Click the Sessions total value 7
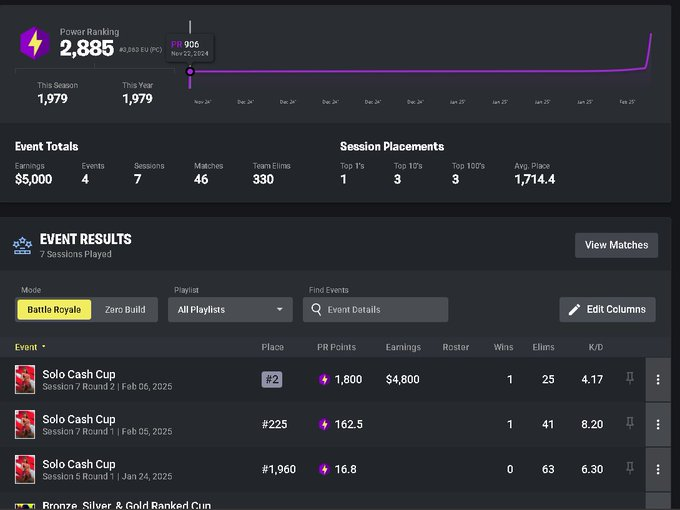Image resolution: width=680 pixels, height=510 pixels. click(x=137, y=179)
